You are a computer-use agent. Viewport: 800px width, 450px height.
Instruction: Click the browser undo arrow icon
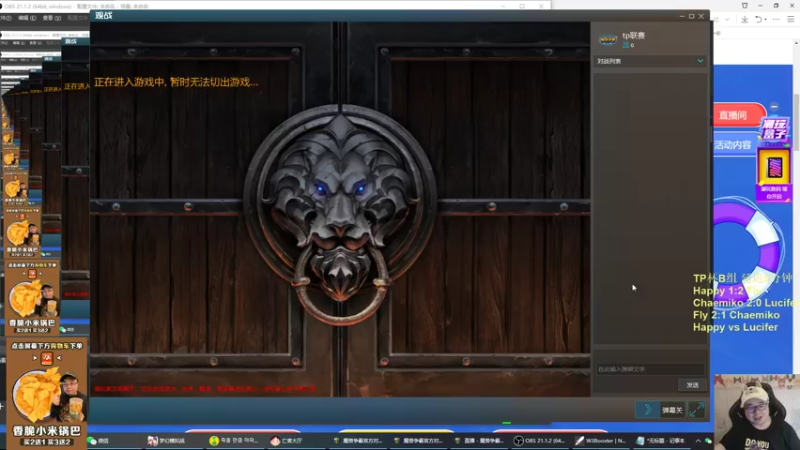(759, 19)
